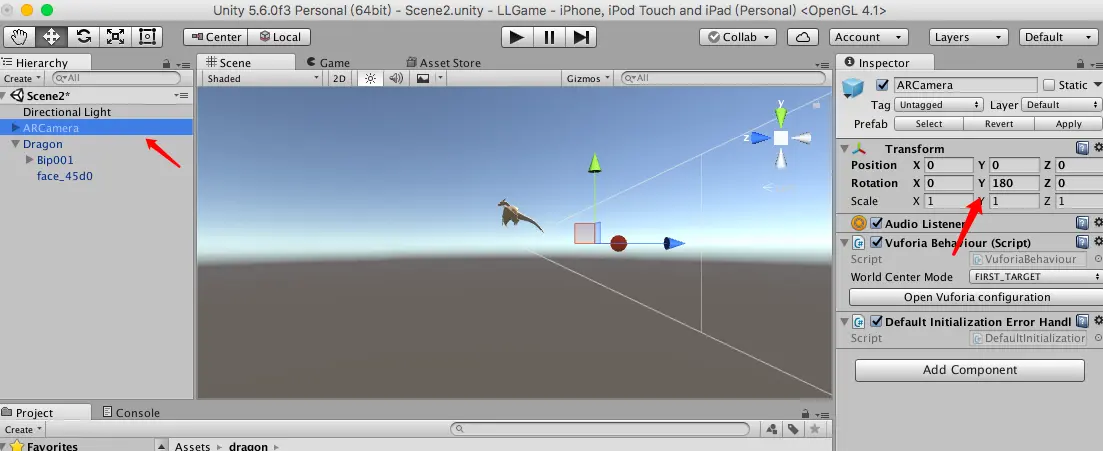1103x451 pixels.
Task: Click the prefab Revert button
Action: pos(999,123)
